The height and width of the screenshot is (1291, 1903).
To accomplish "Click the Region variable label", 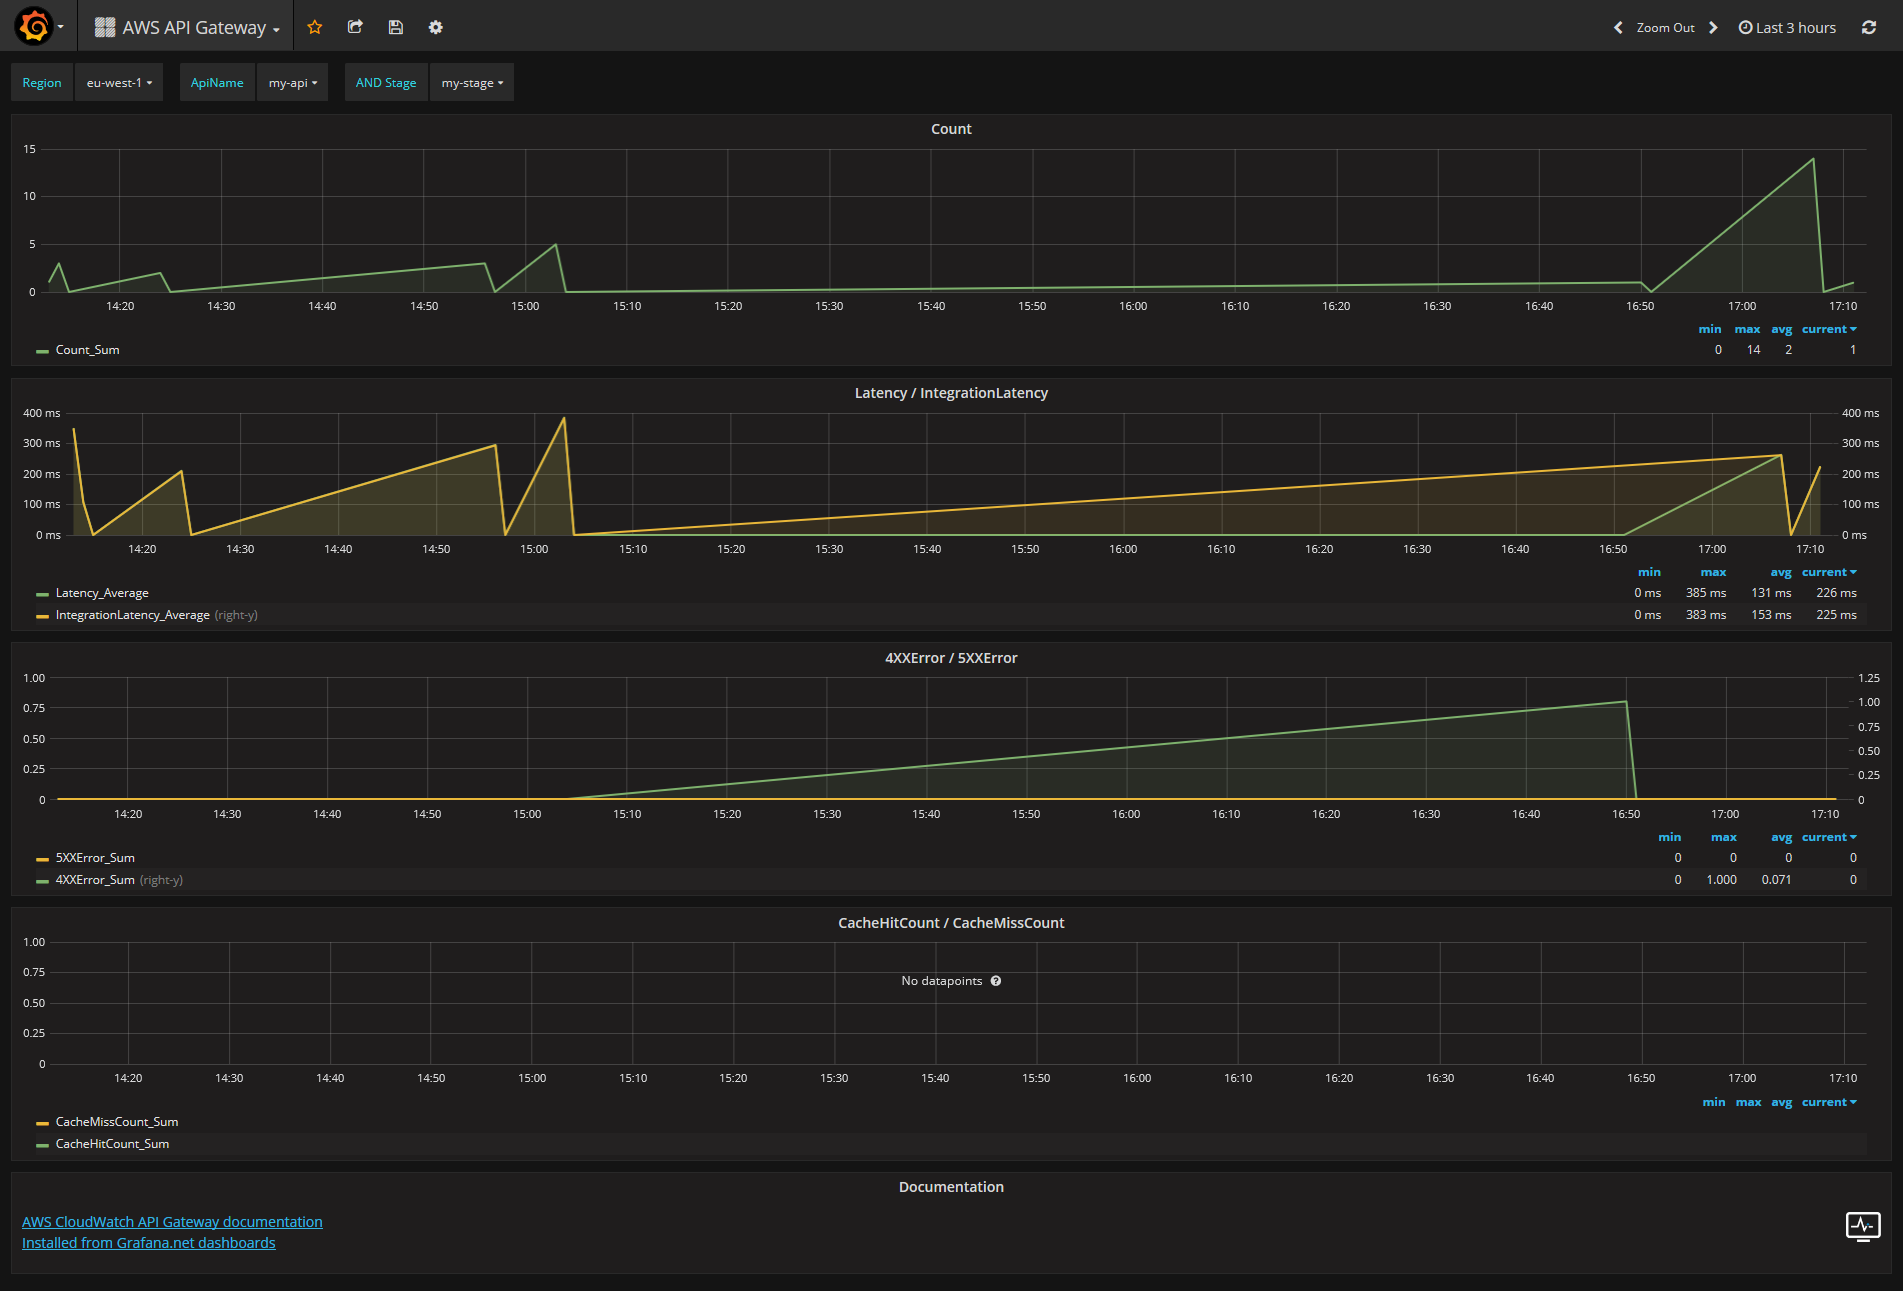I will coord(42,83).
